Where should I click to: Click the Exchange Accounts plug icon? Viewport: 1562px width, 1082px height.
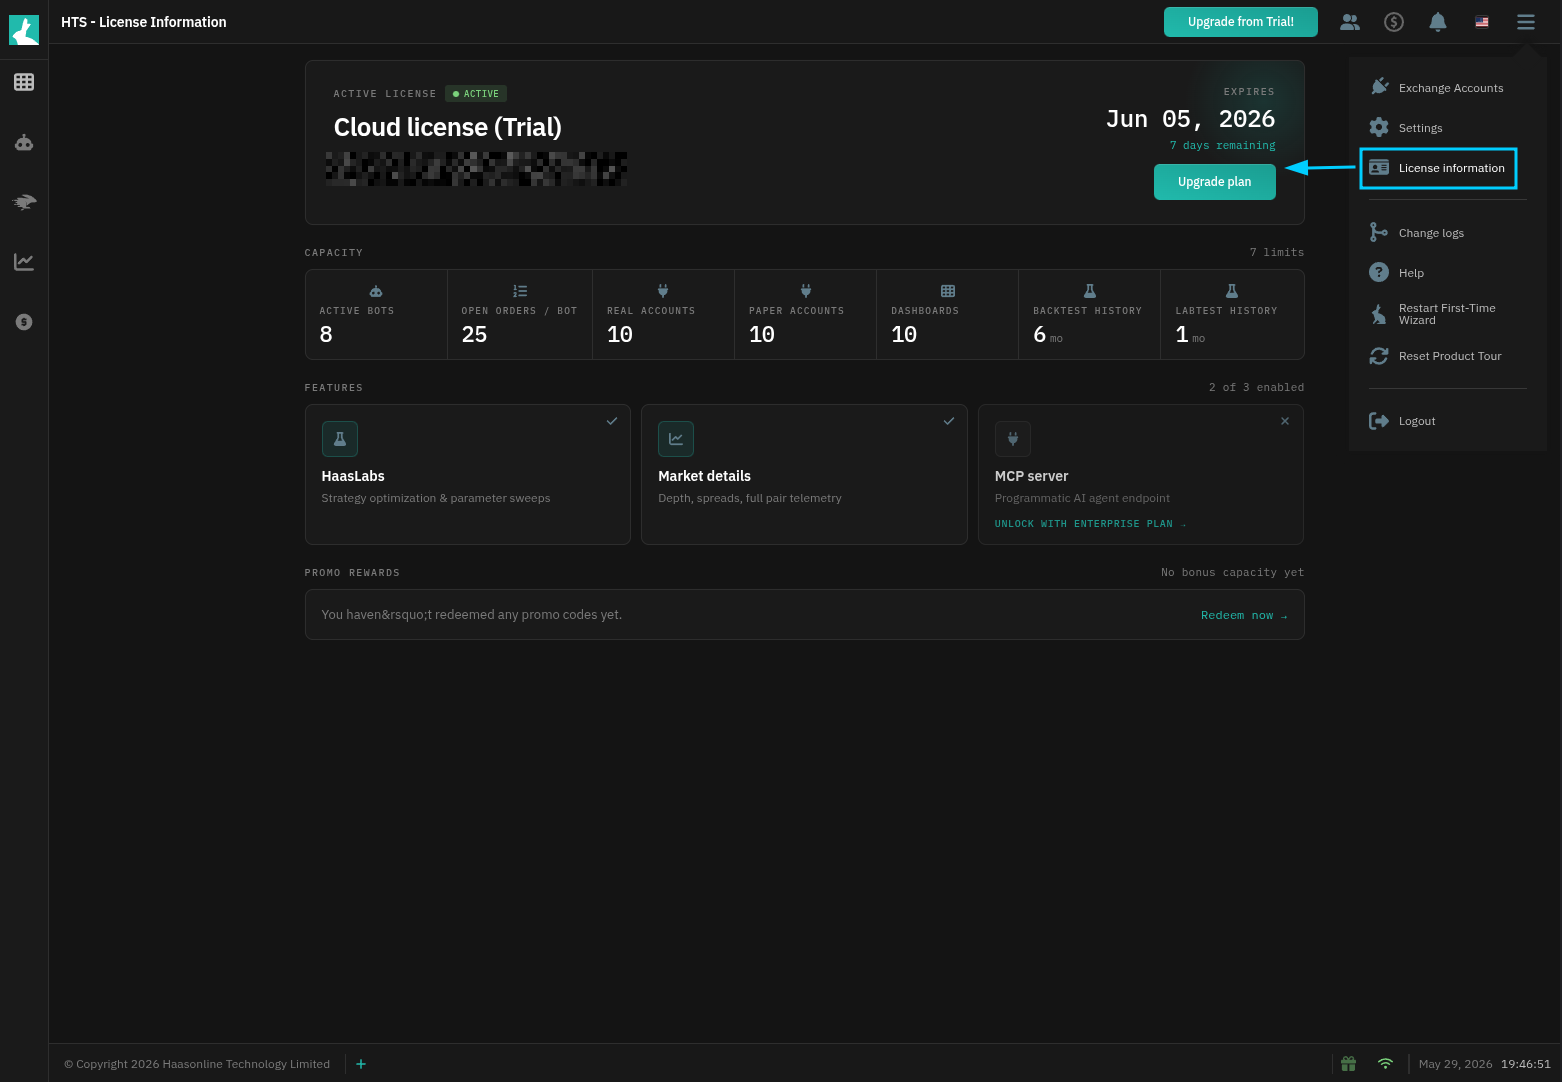point(1379,87)
